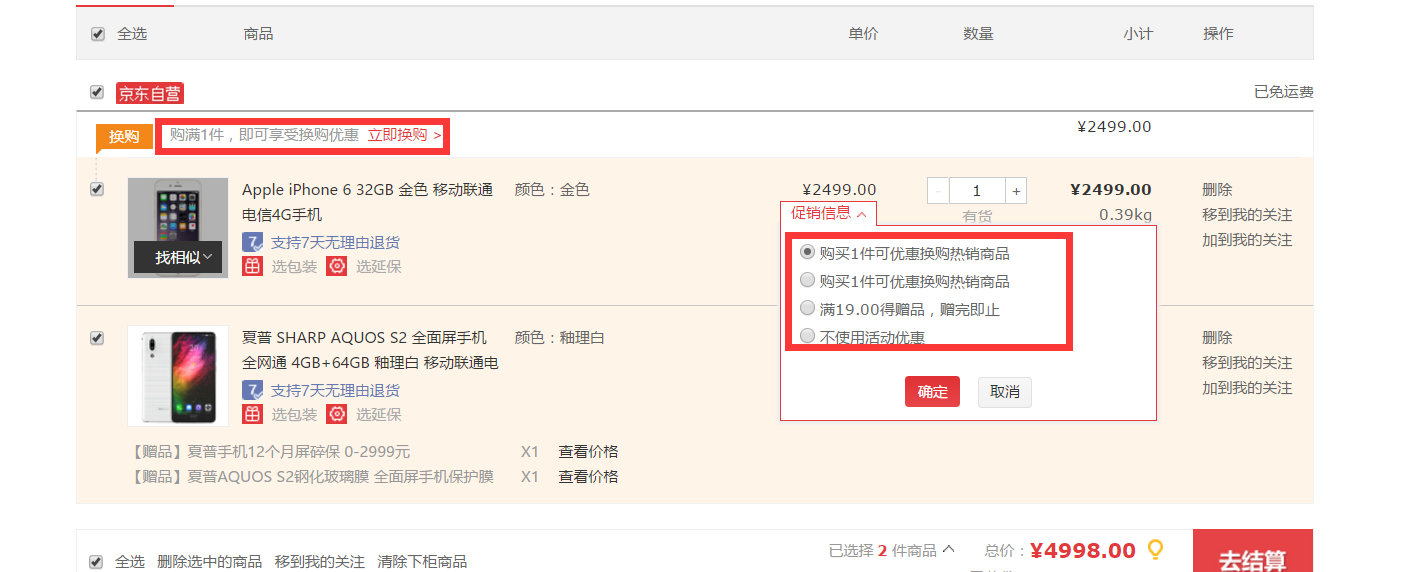Click 加到我的关注 in the iPhone 6 row
Image resolution: width=1414 pixels, height=572 pixels.
(x=1247, y=240)
